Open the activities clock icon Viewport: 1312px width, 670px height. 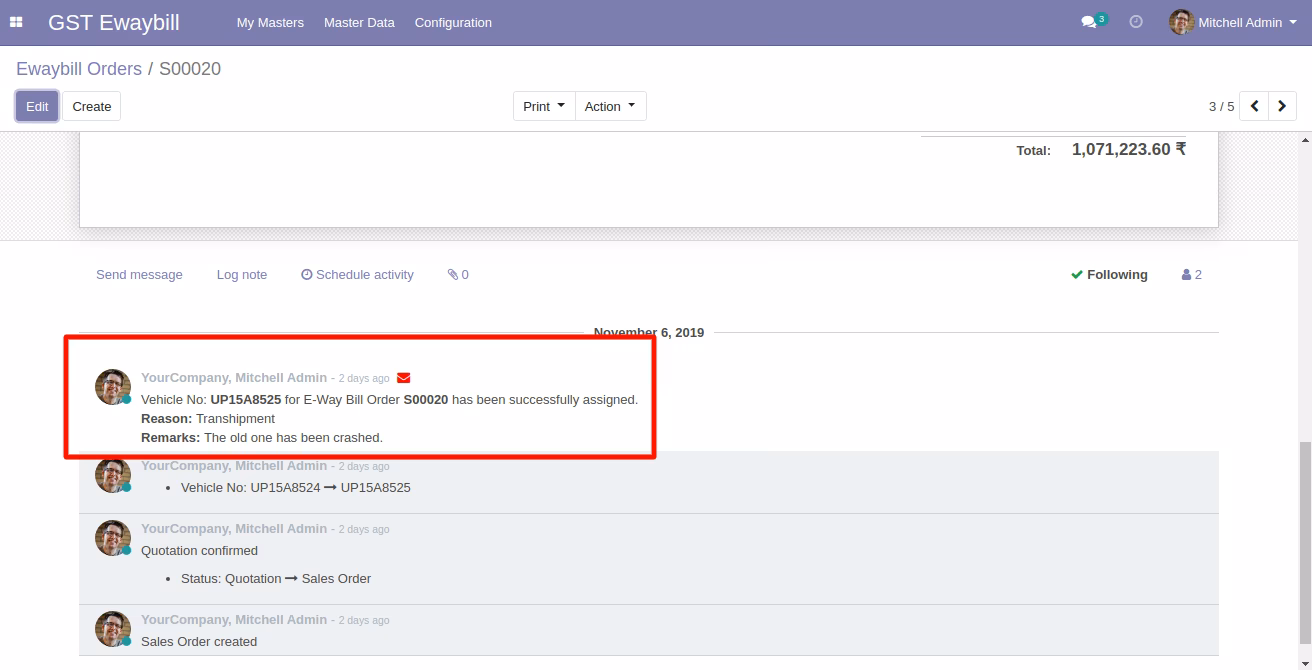[x=1136, y=22]
